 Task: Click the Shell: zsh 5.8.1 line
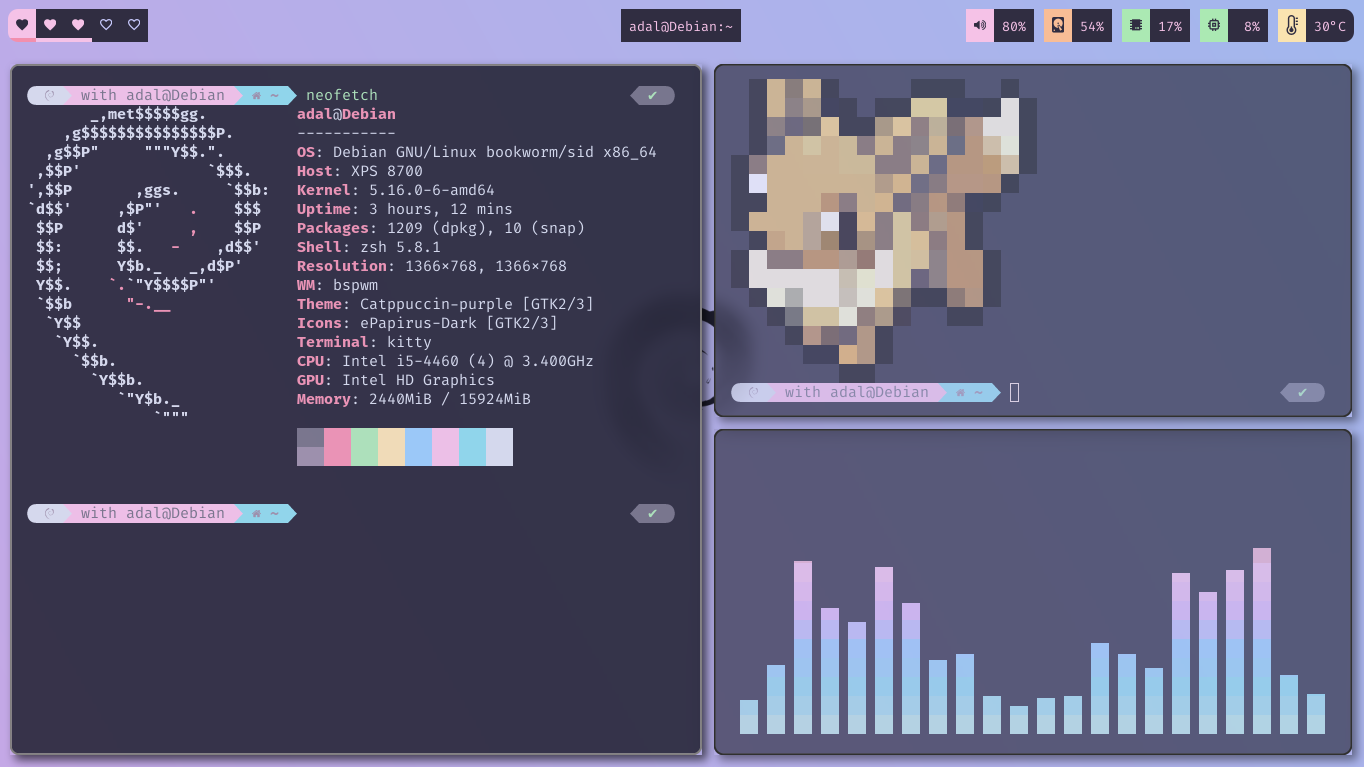369,247
